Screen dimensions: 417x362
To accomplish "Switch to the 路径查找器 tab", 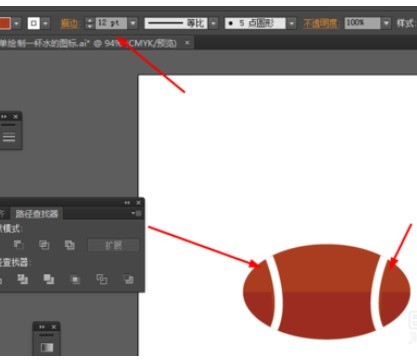I will point(37,214).
